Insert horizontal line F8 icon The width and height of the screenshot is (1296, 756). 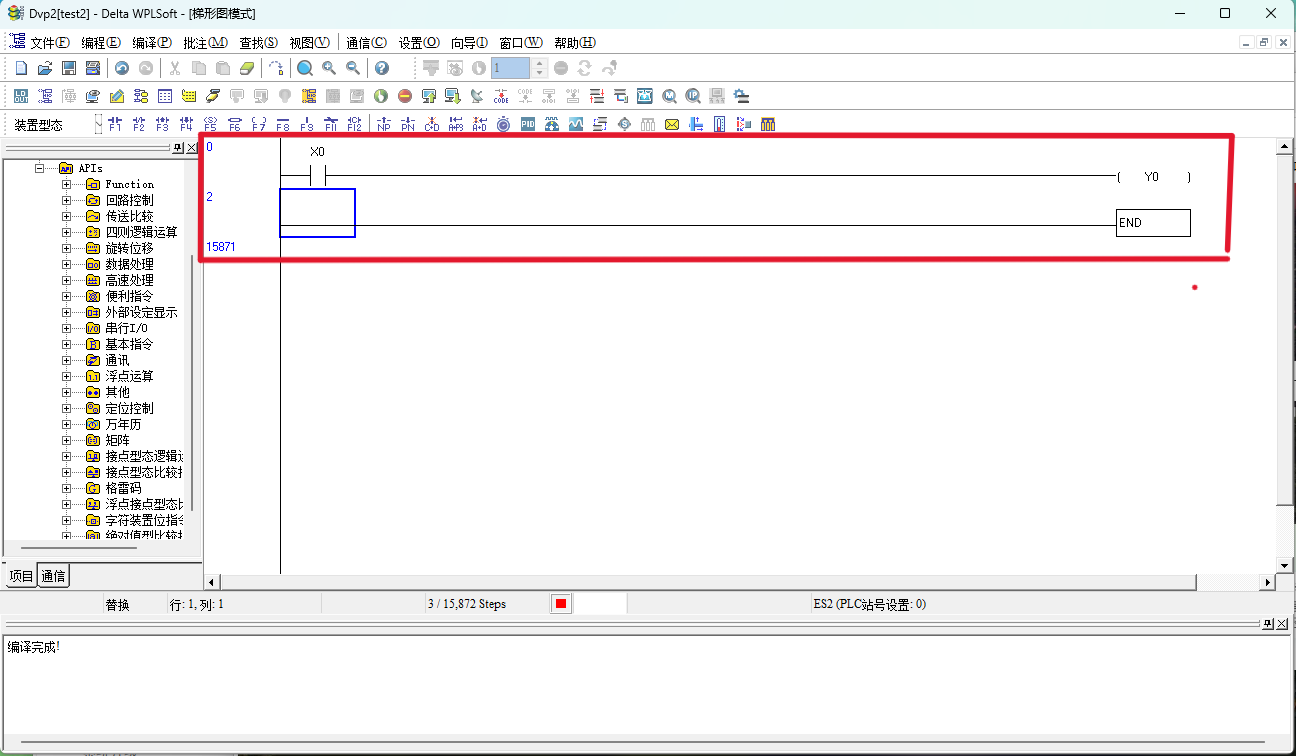pyautogui.click(x=282, y=124)
